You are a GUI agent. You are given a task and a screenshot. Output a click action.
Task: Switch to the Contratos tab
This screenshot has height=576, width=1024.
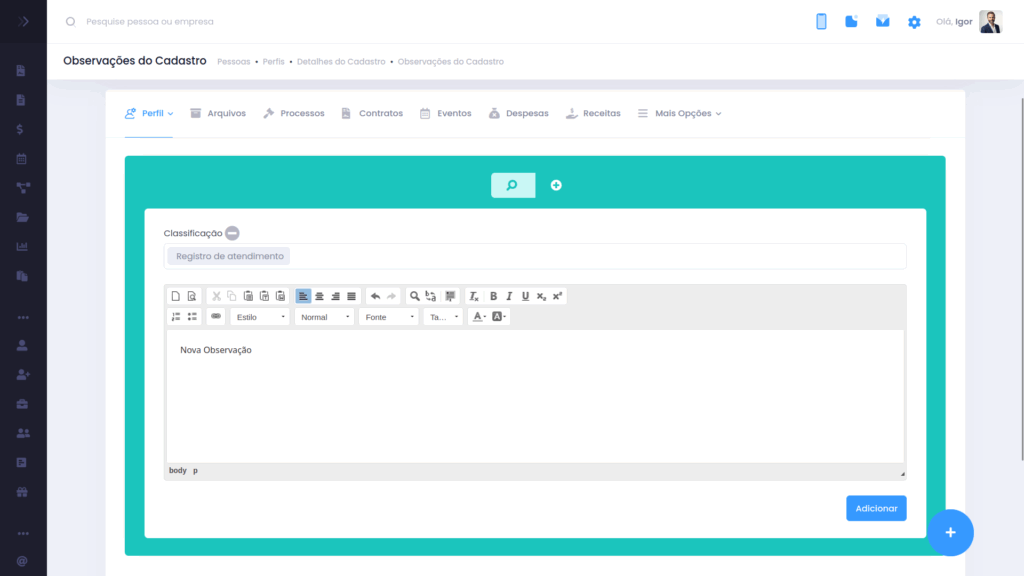pos(372,114)
